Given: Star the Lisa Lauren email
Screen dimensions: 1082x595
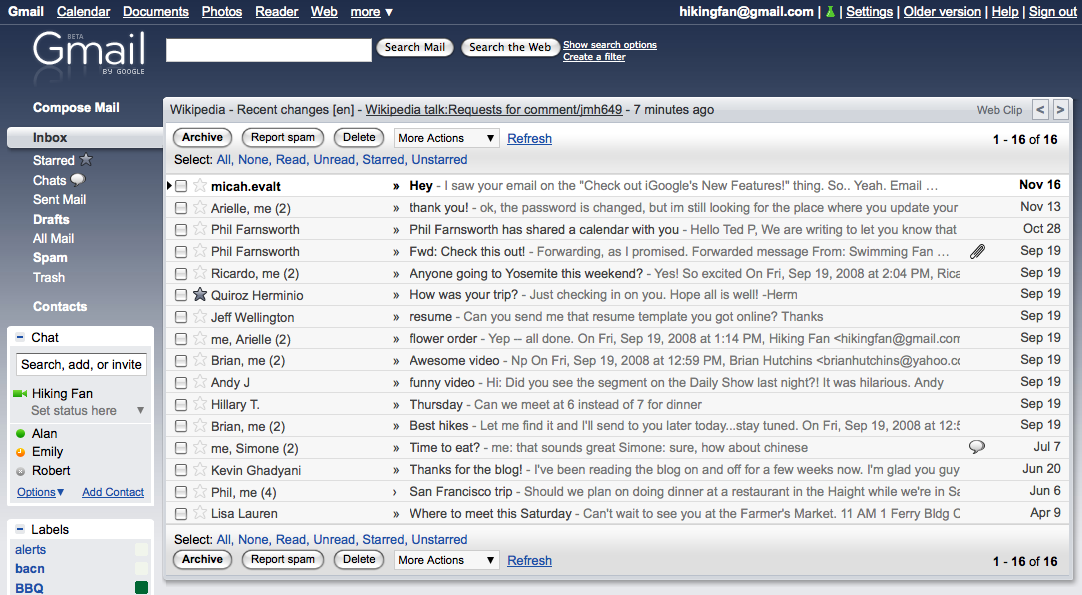Looking at the screenshot, I should [x=199, y=513].
